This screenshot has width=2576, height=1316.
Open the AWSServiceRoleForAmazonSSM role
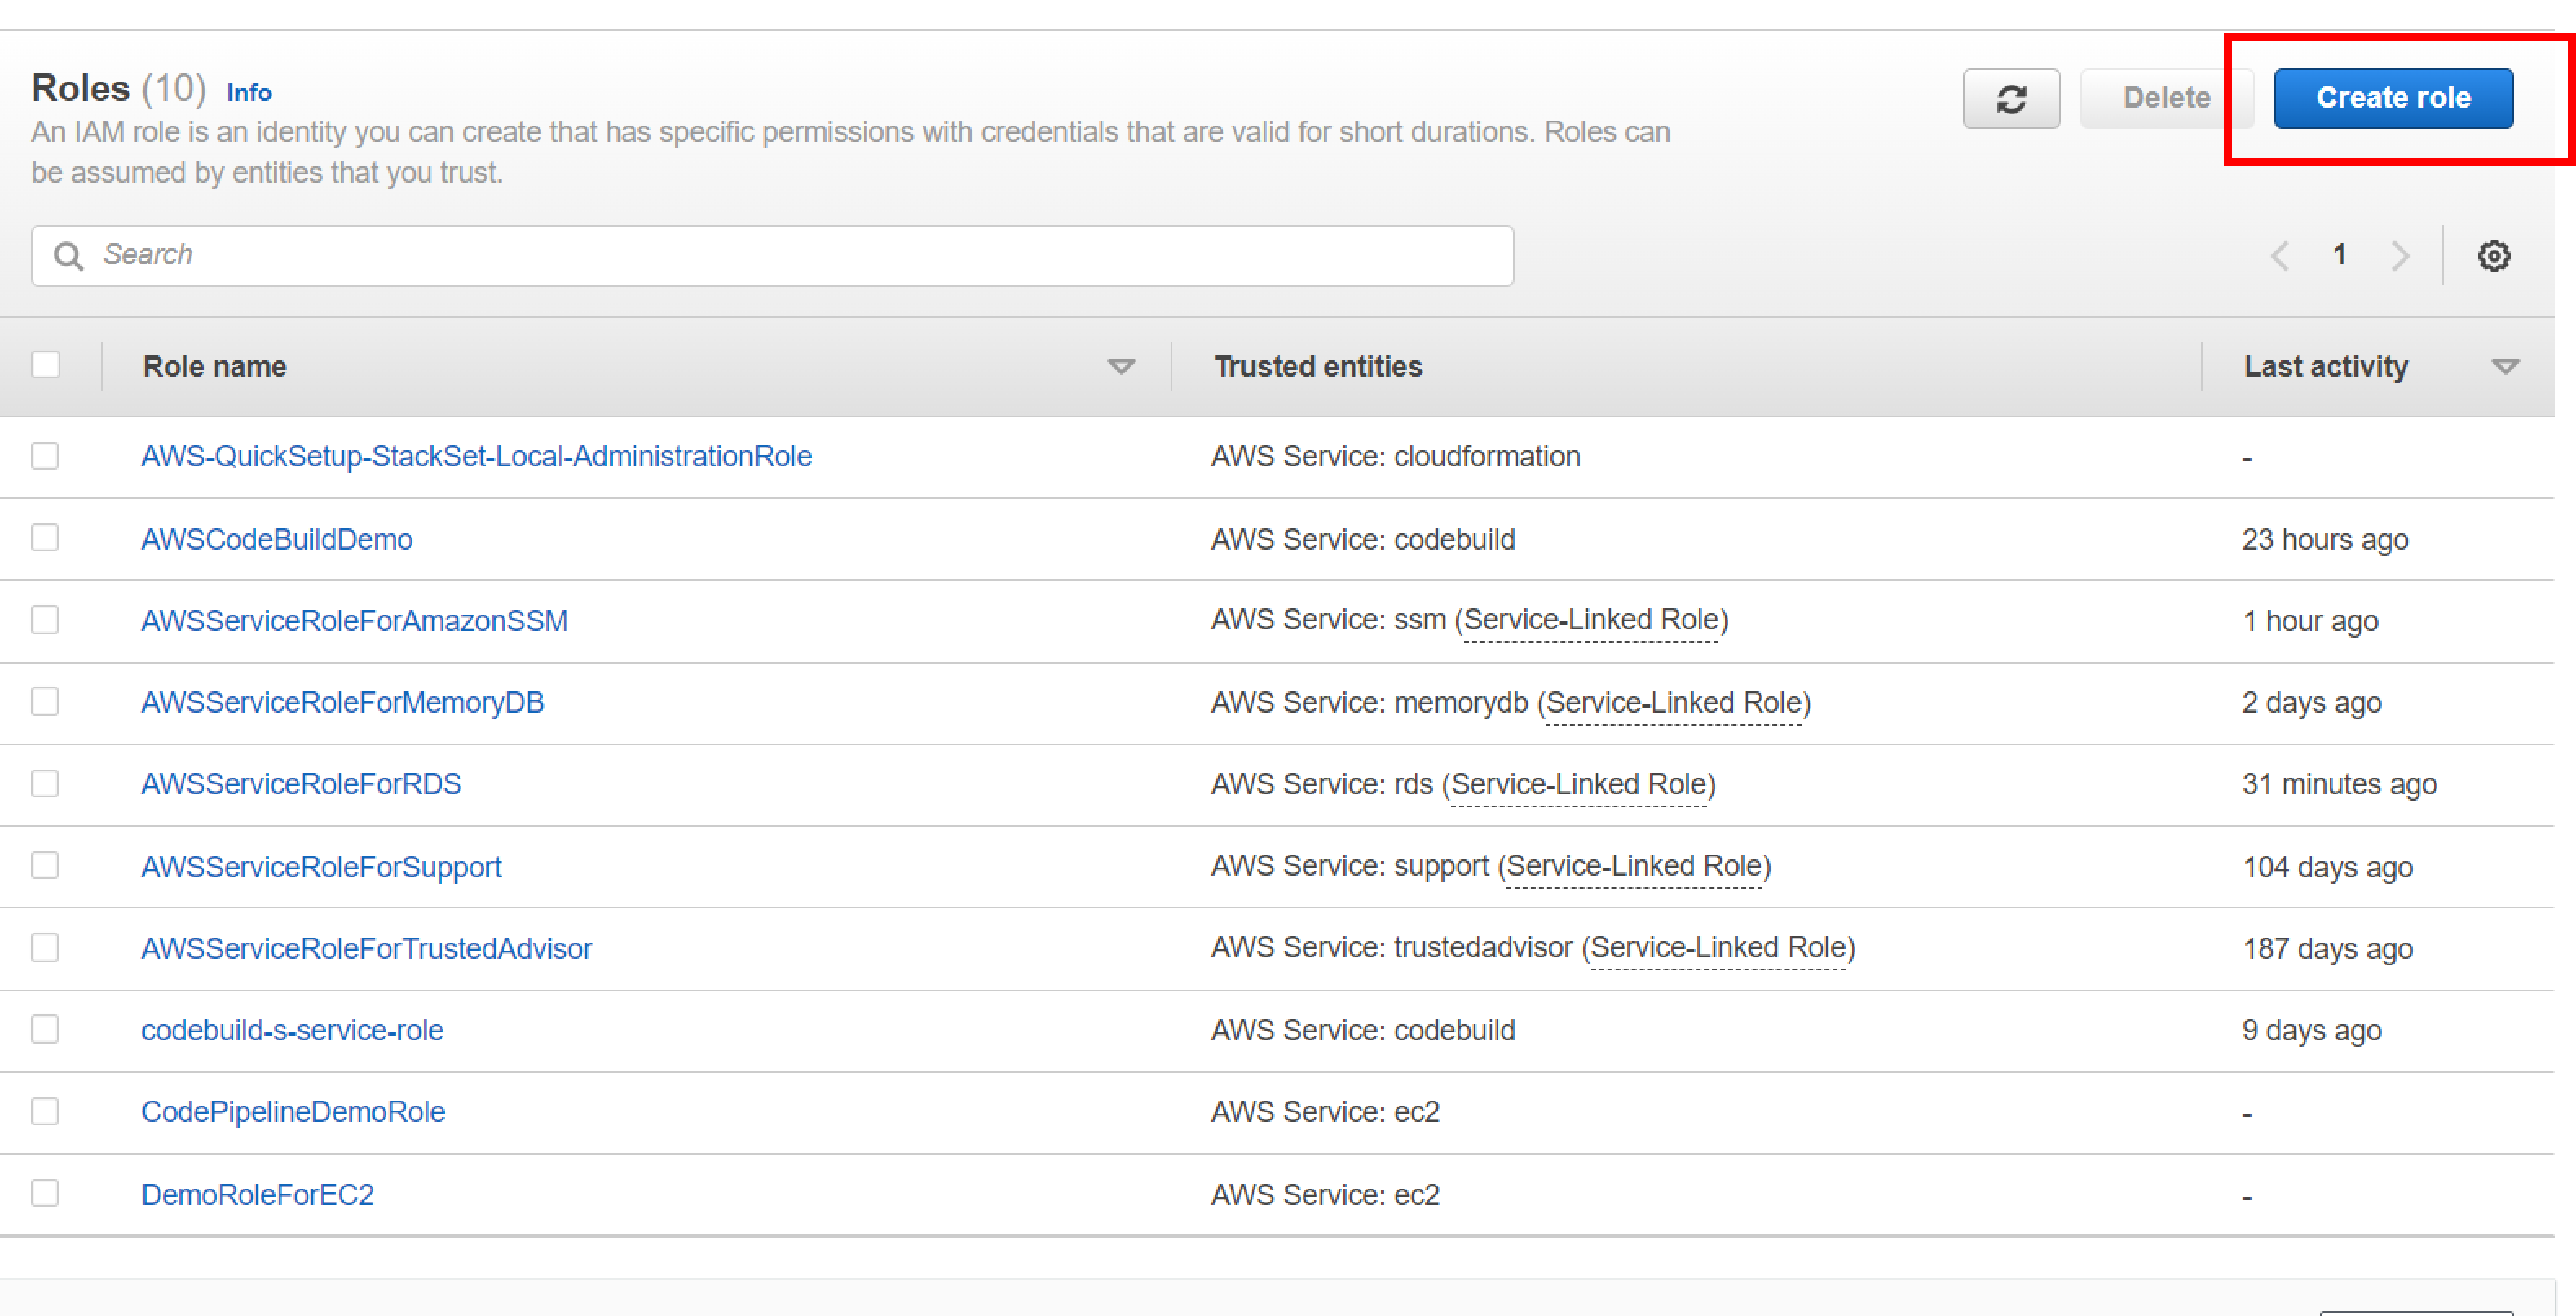coord(354,621)
